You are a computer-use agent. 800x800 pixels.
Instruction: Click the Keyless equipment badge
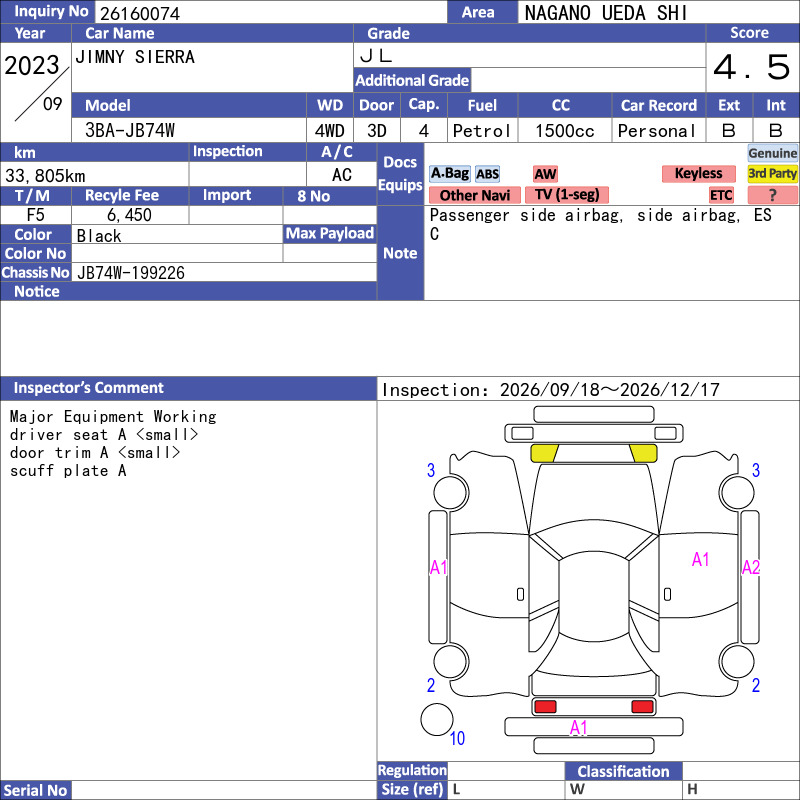tap(698, 173)
